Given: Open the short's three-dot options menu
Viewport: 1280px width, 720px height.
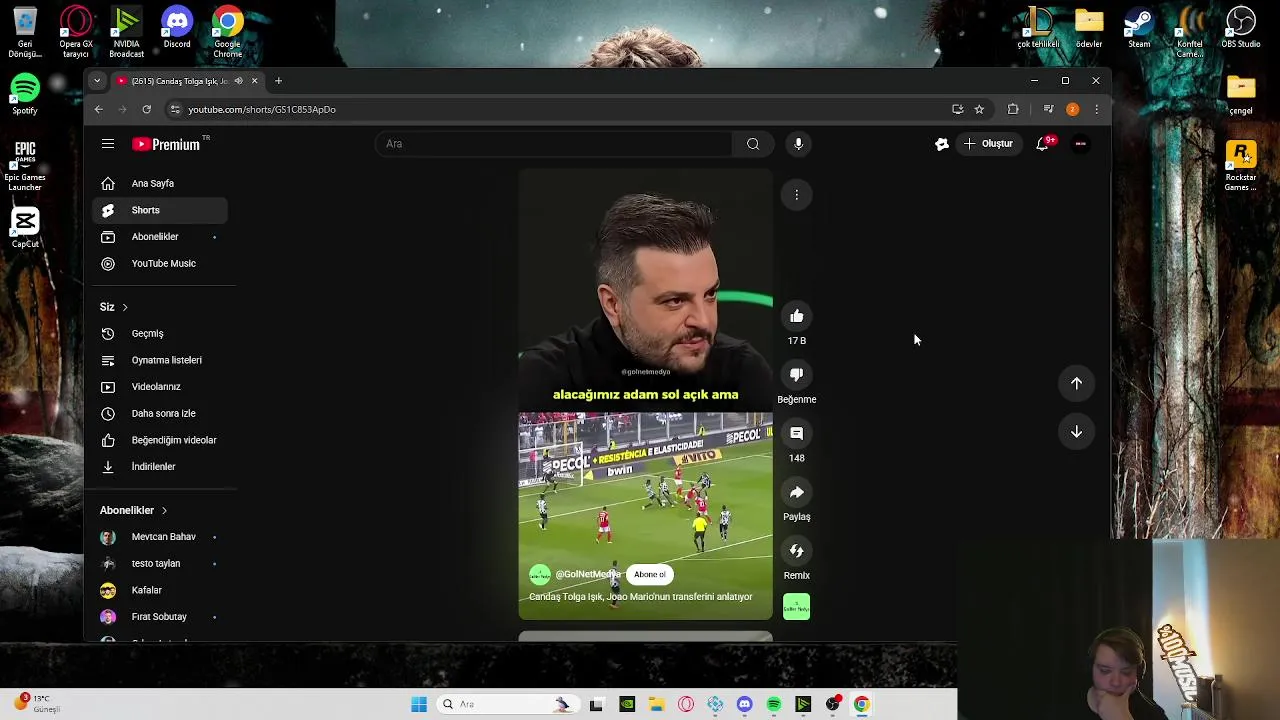Looking at the screenshot, I should tap(797, 195).
